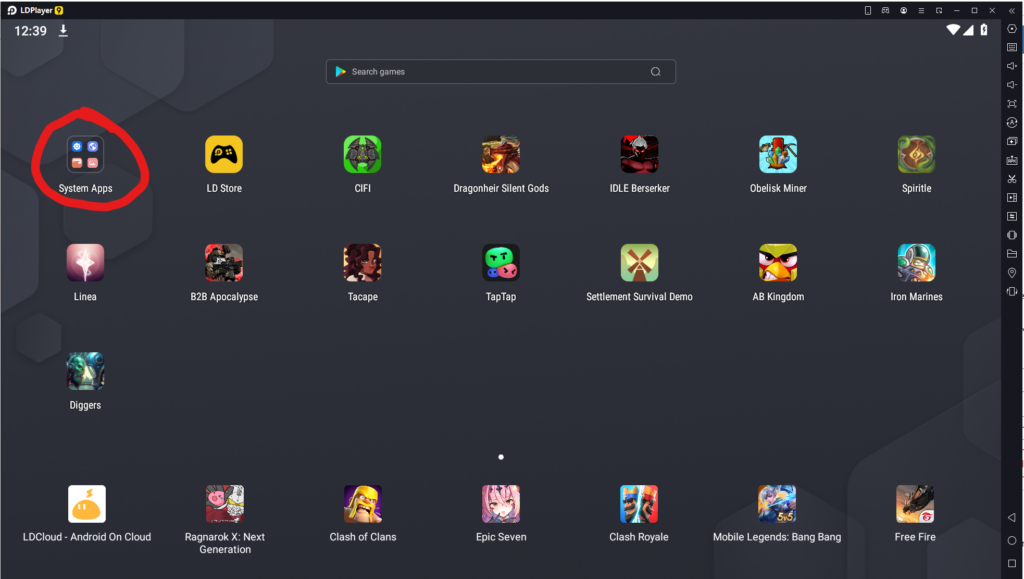The image size is (1024, 579).
Task: Tap the Android Home circle
Action: point(1012,540)
